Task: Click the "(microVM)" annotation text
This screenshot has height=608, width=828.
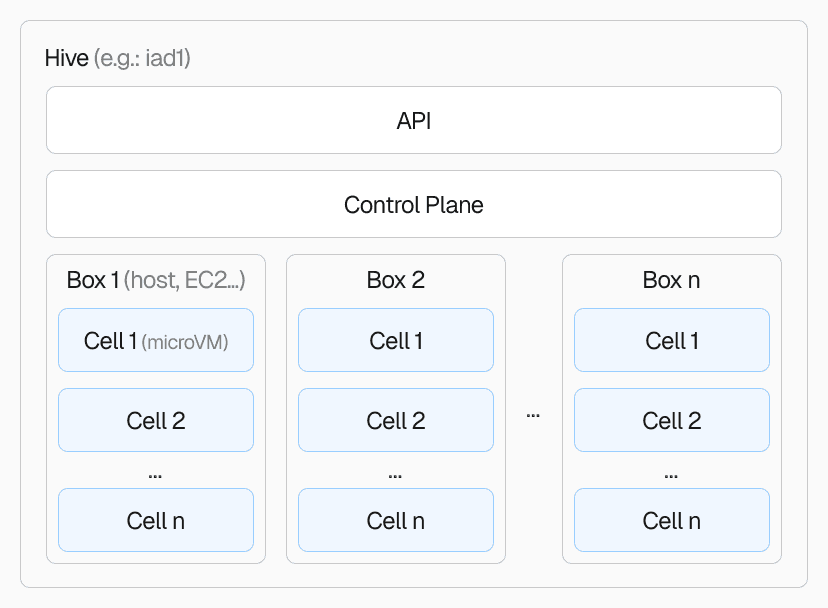Action: (x=186, y=342)
